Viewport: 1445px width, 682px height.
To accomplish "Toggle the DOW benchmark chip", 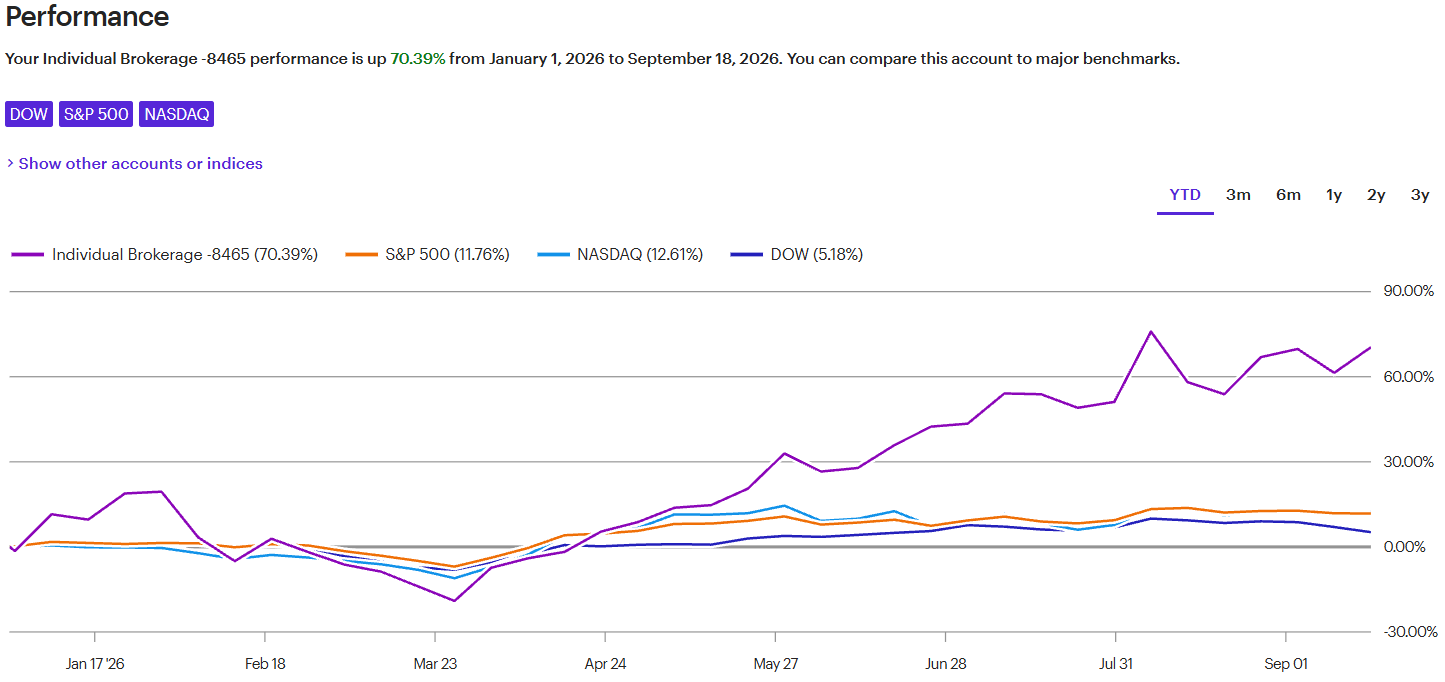I will point(29,114).
